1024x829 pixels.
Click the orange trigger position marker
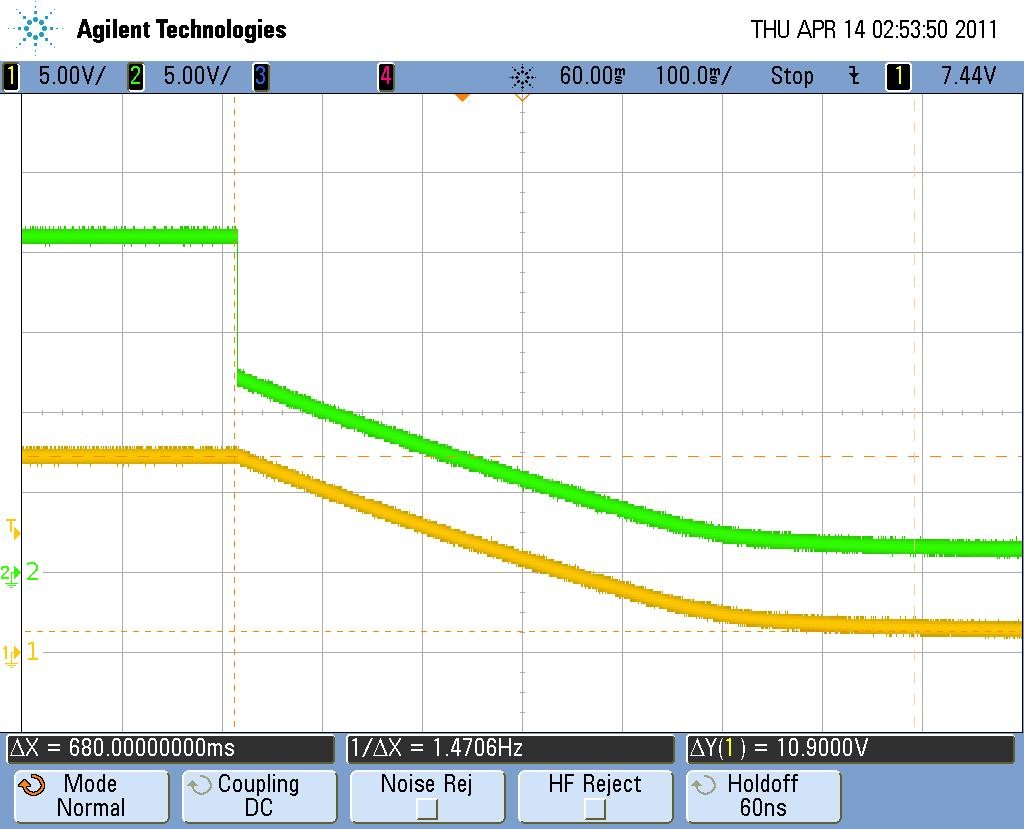[x=462, y=97]
